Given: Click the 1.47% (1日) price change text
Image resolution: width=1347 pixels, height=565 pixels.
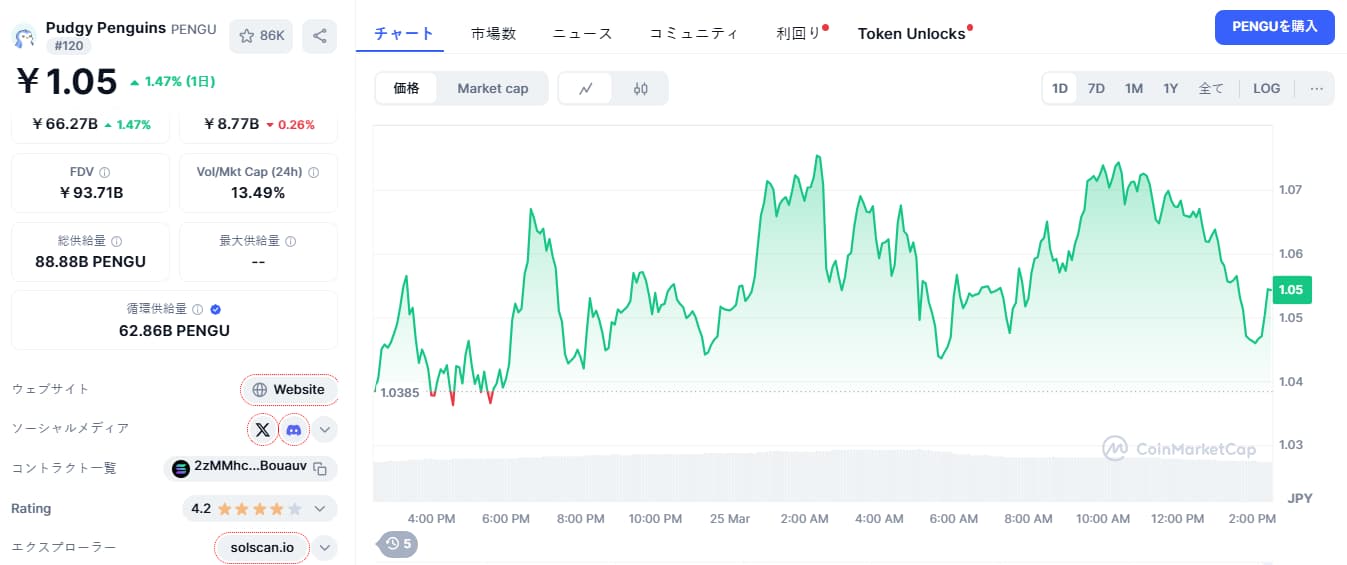Looking at the screenshot, I should [180, 81].
